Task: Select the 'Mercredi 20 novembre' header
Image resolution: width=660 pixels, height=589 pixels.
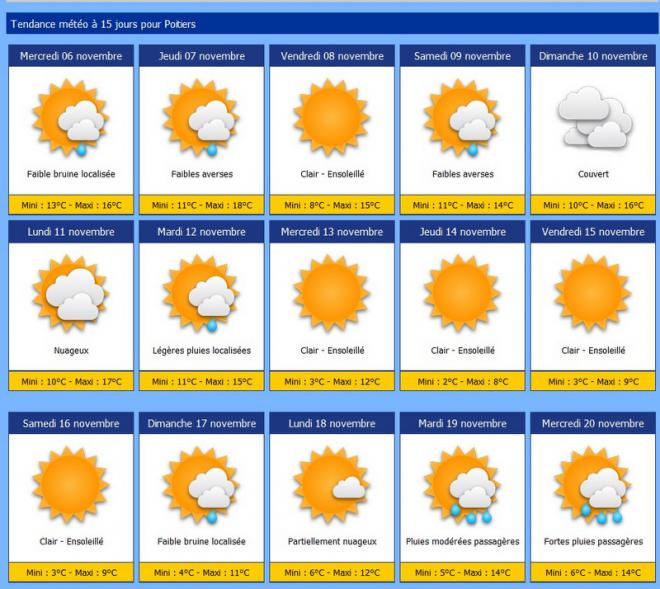Action: point(593,423)
